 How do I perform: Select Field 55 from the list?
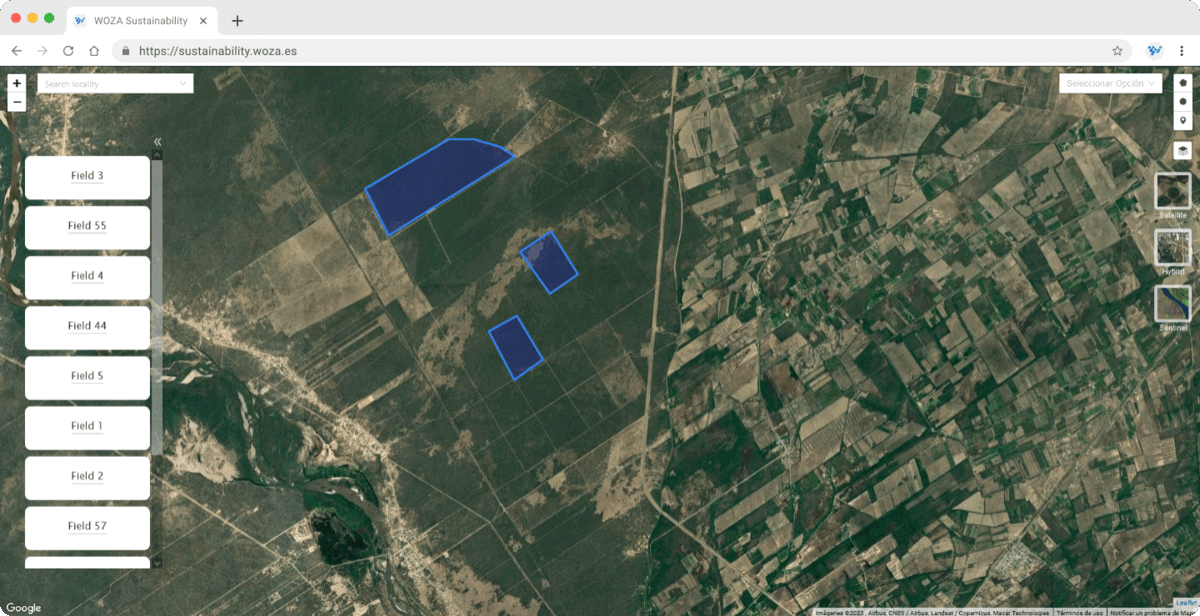[87, 226]
